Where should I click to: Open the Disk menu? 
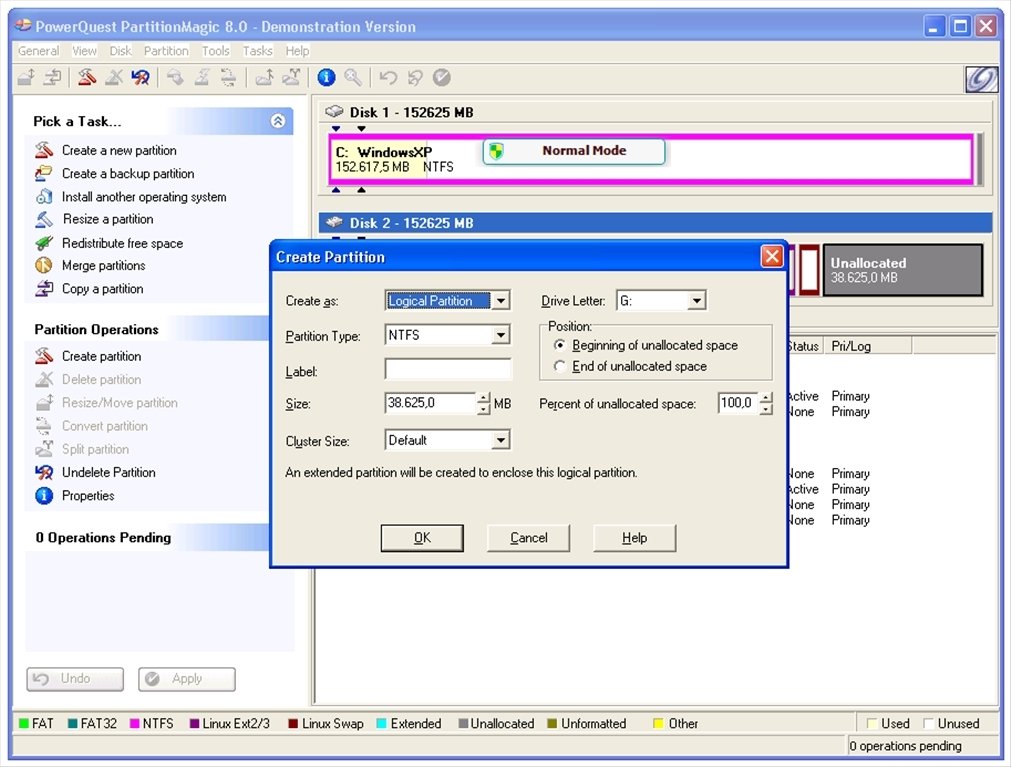(121, 51)
